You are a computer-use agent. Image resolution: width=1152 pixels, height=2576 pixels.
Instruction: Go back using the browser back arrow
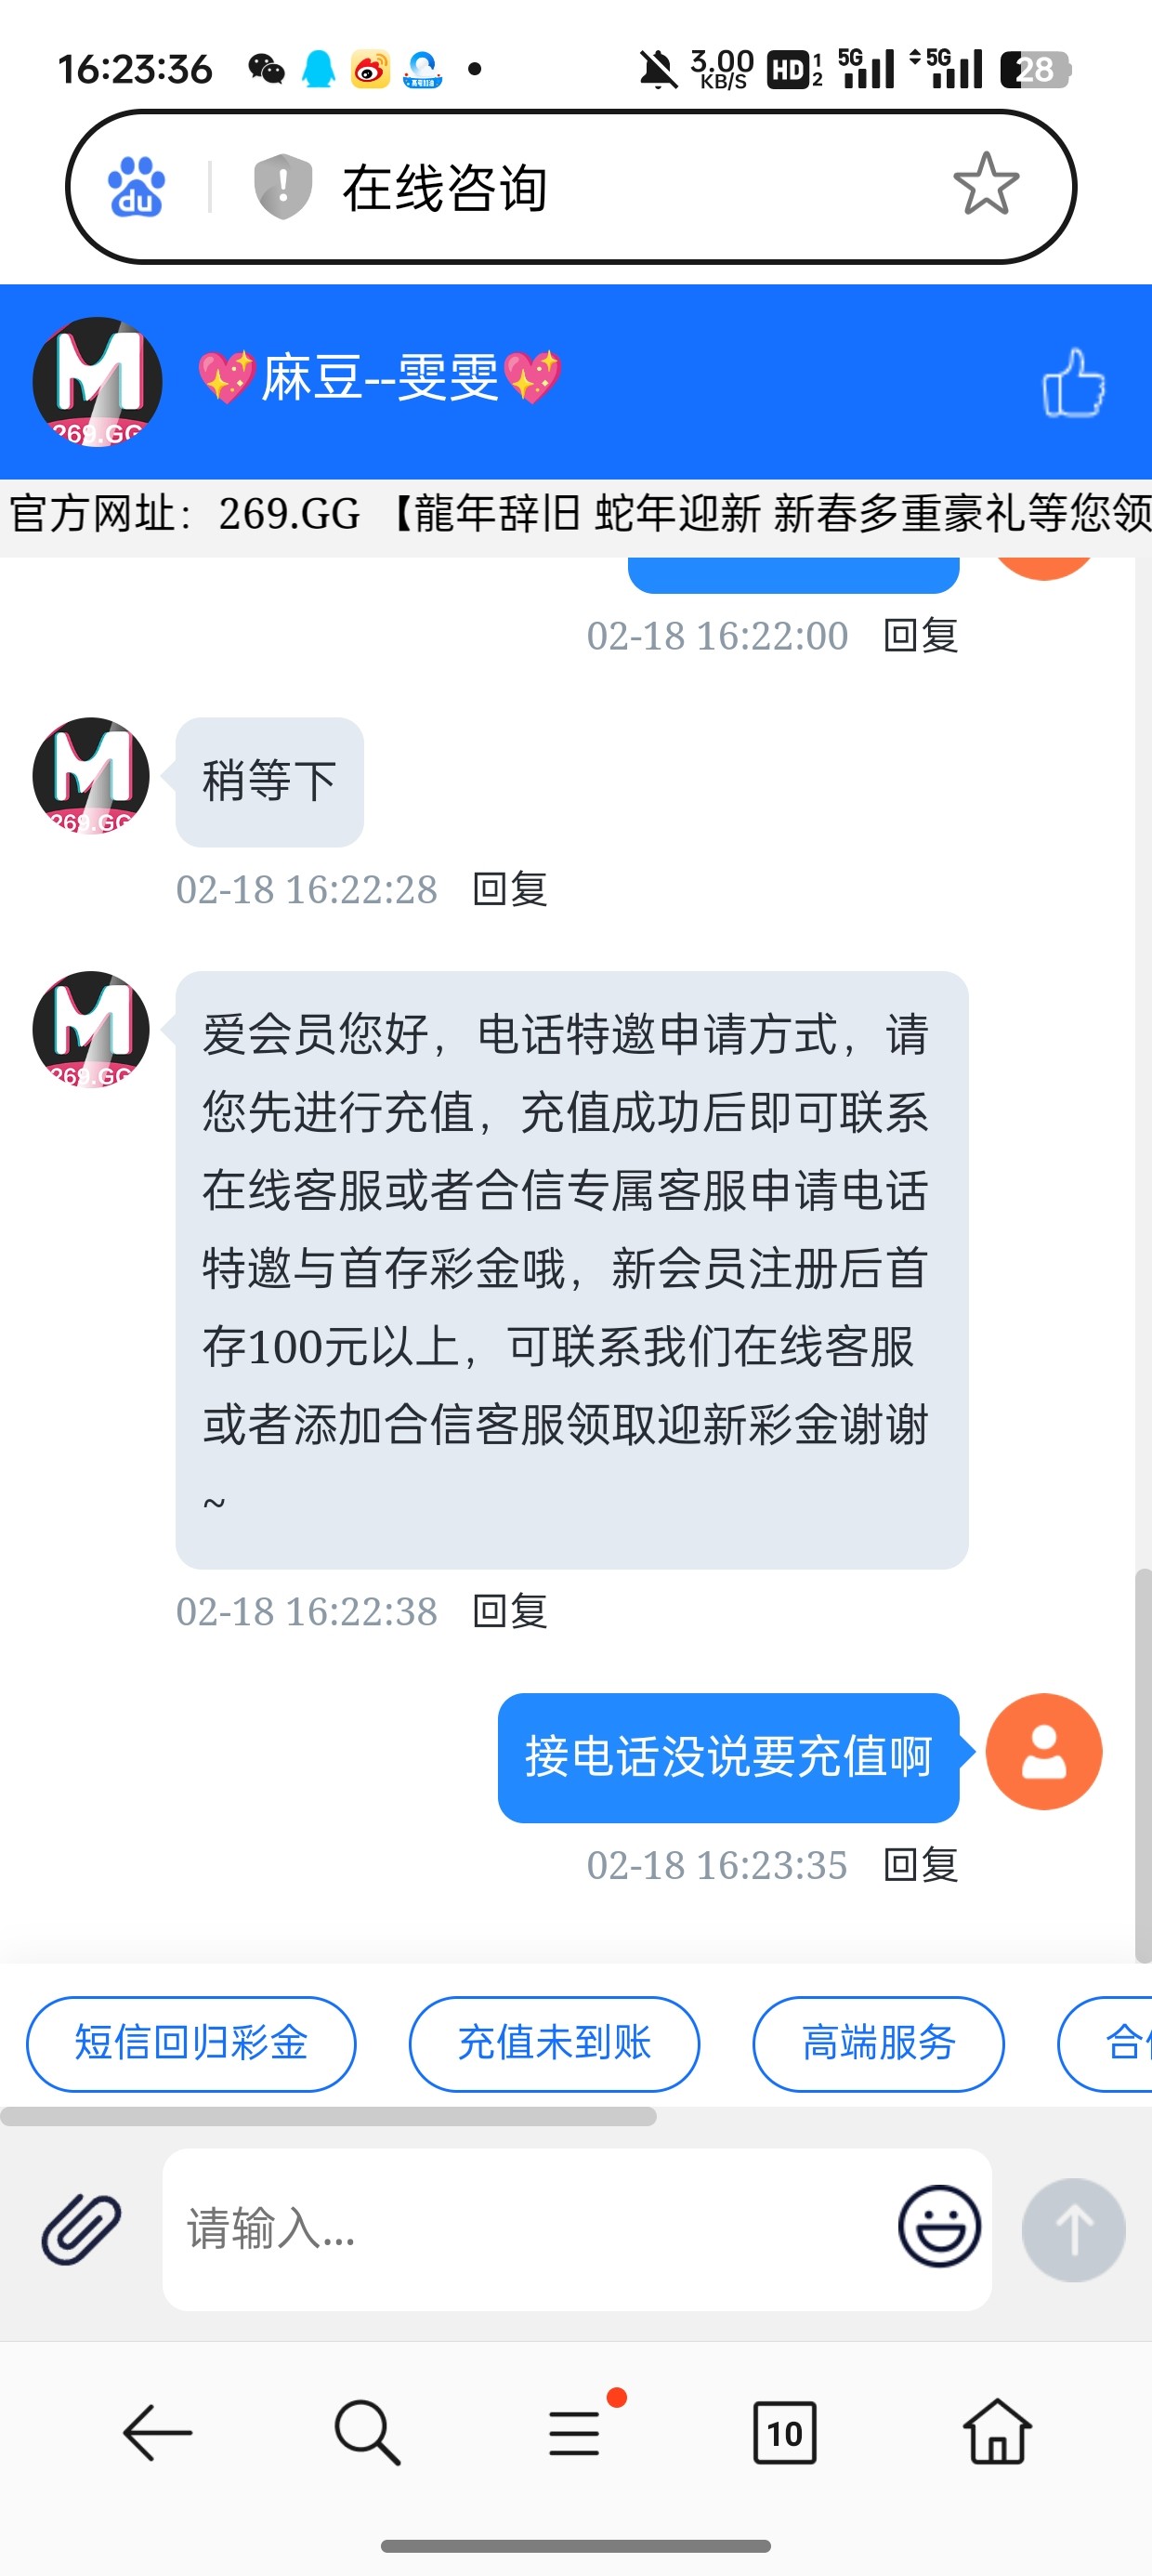click(157, 2432)
